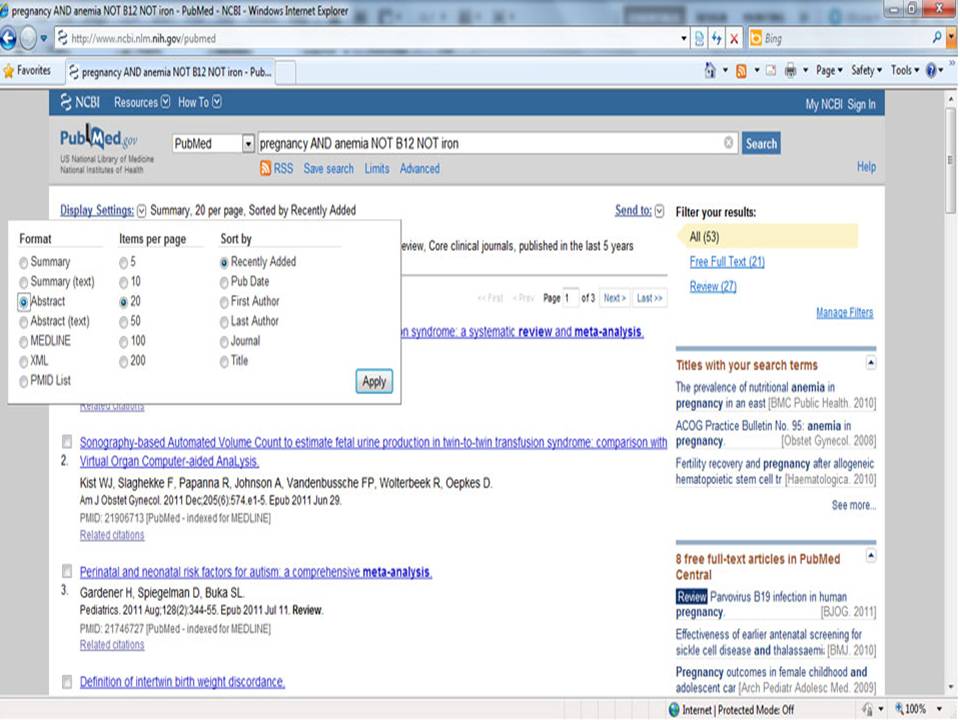Image resolution: width=960 pixels, height=720 pixels.
Task: Open the Bing search provider dropdown arrow
Action: pos(950,38)
